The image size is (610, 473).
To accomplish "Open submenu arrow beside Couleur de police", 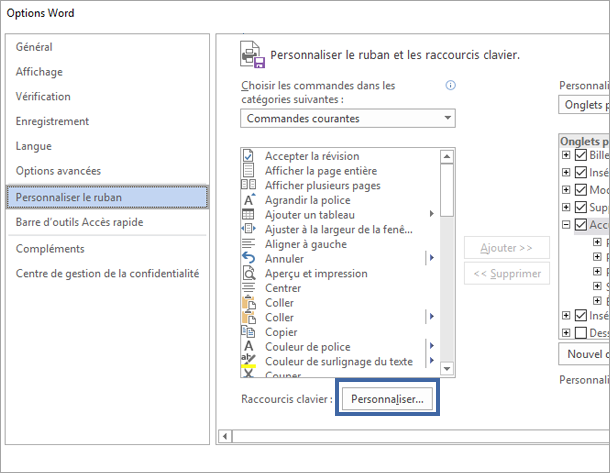I will point(431,345).
